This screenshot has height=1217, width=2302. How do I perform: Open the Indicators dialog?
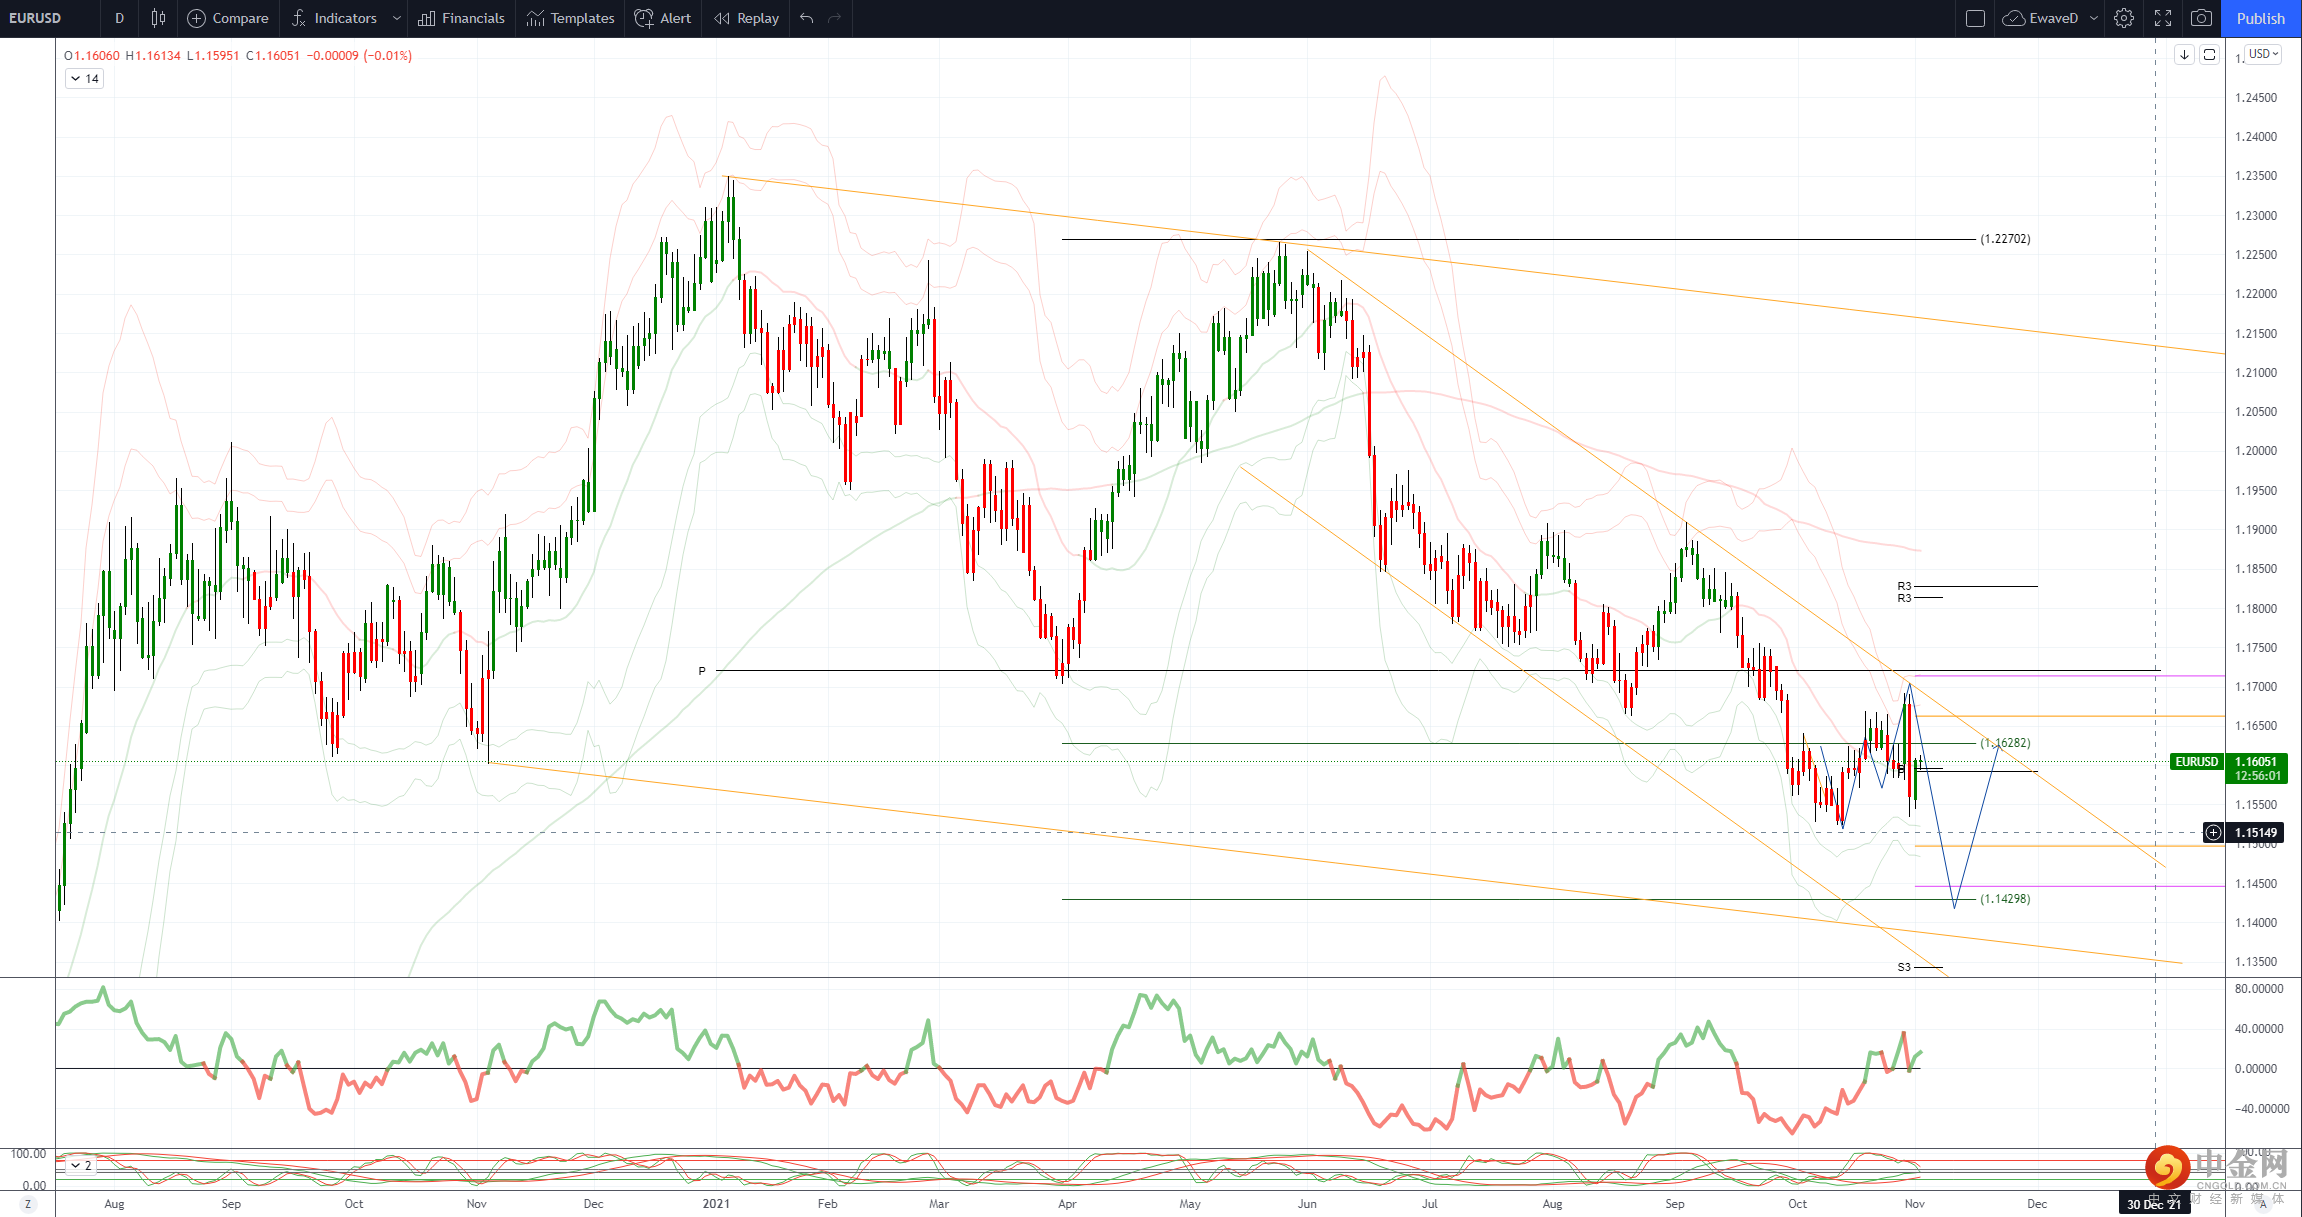pos(334,18)
